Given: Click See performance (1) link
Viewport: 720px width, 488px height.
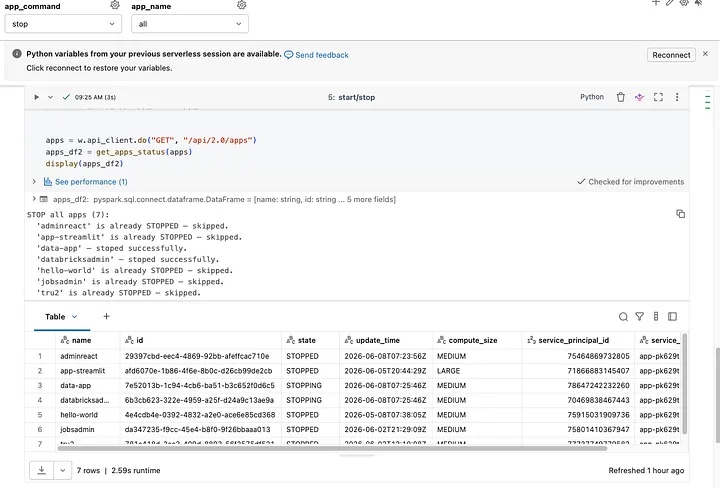Looking at the screenshot, I should (x=91, y=182).
